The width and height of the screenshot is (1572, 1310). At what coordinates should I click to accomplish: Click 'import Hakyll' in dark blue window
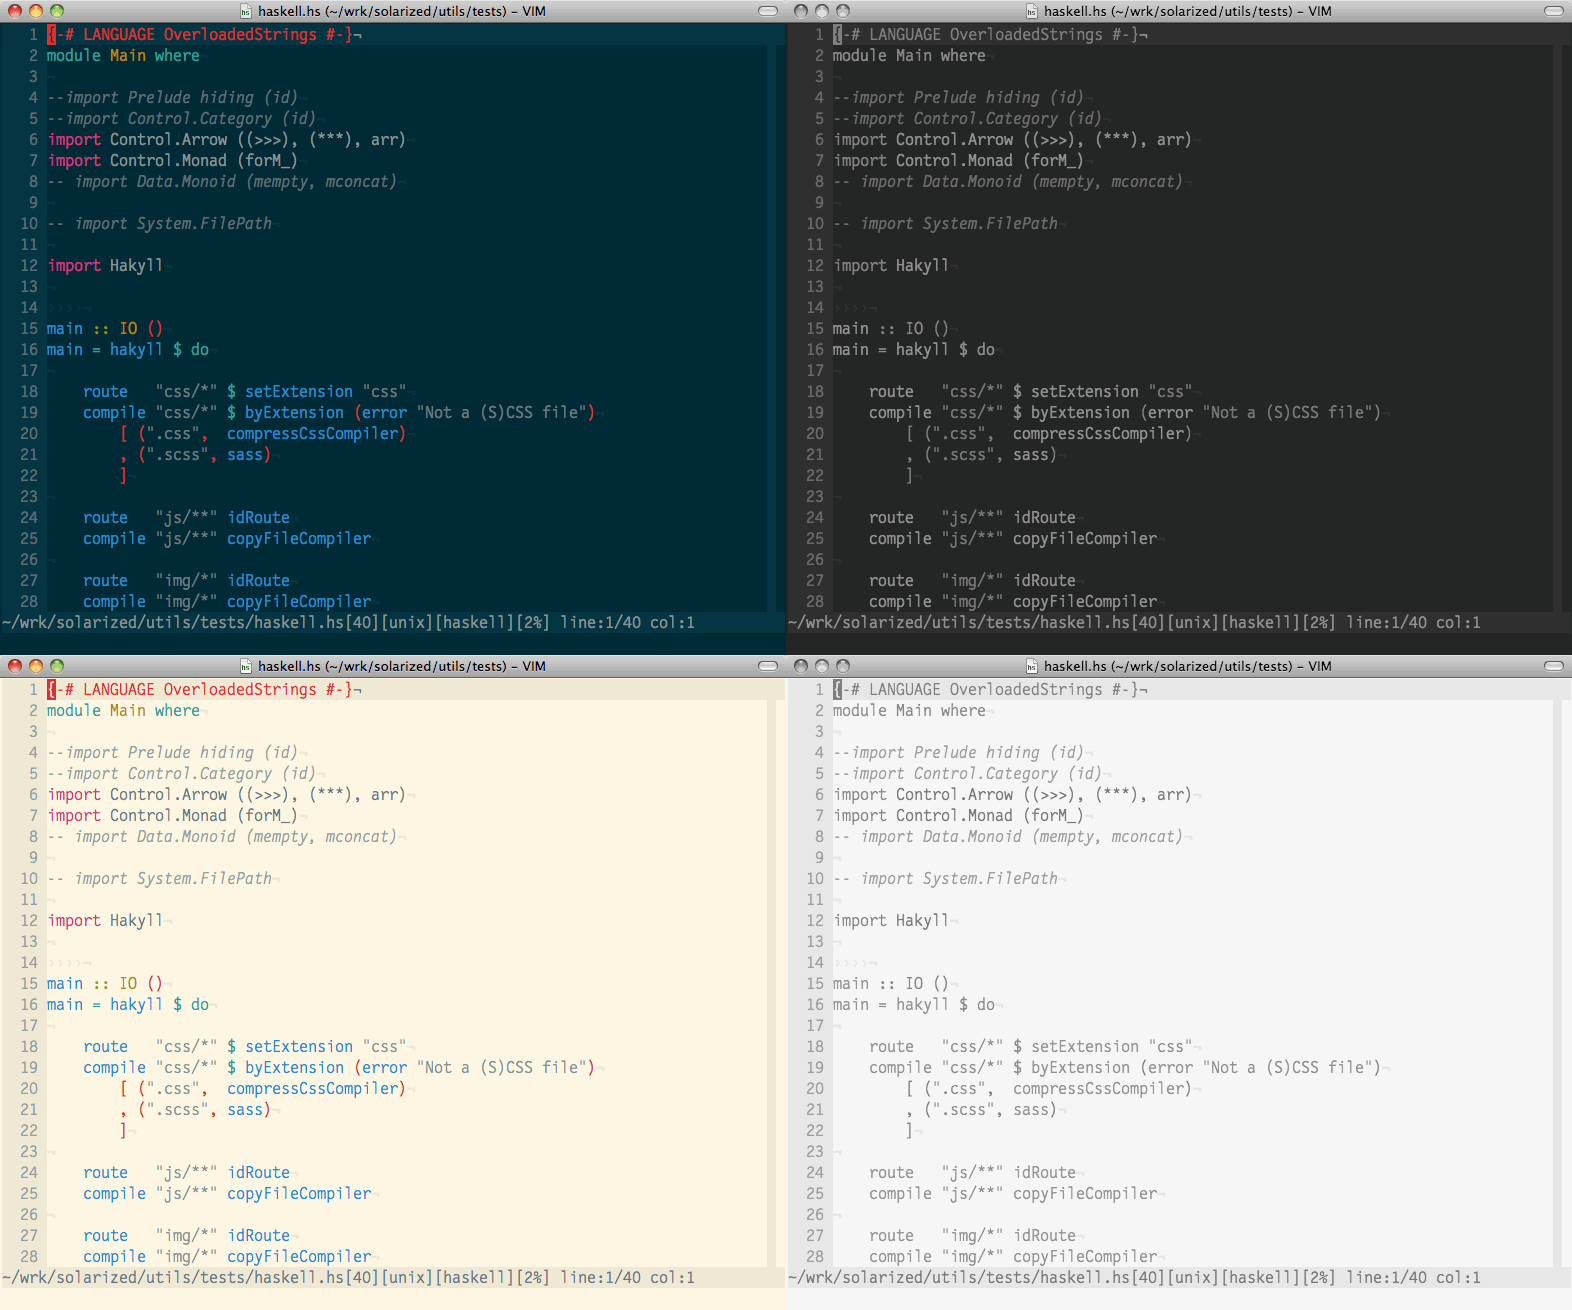coord(105,265)
